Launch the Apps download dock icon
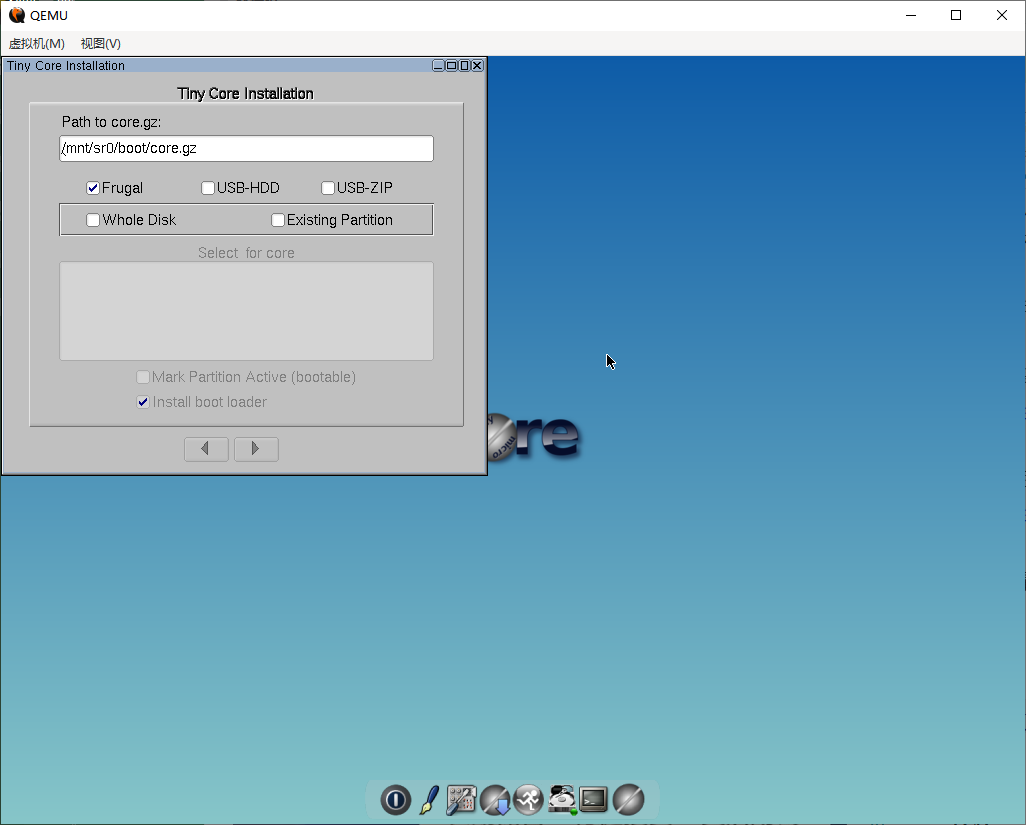Viewport: 1026px width, 825px height. (x=495, y=799)
